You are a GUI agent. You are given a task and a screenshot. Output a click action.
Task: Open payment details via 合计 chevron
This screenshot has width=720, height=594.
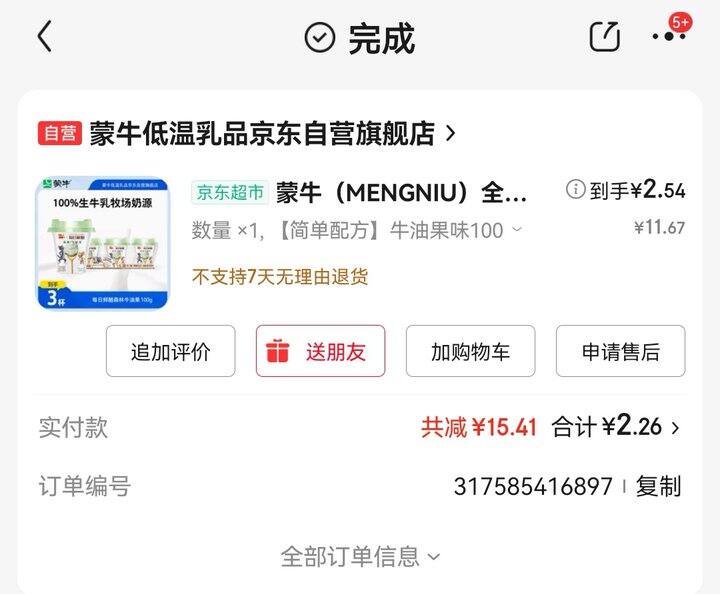pyautogui.click(x=675, y=428)
